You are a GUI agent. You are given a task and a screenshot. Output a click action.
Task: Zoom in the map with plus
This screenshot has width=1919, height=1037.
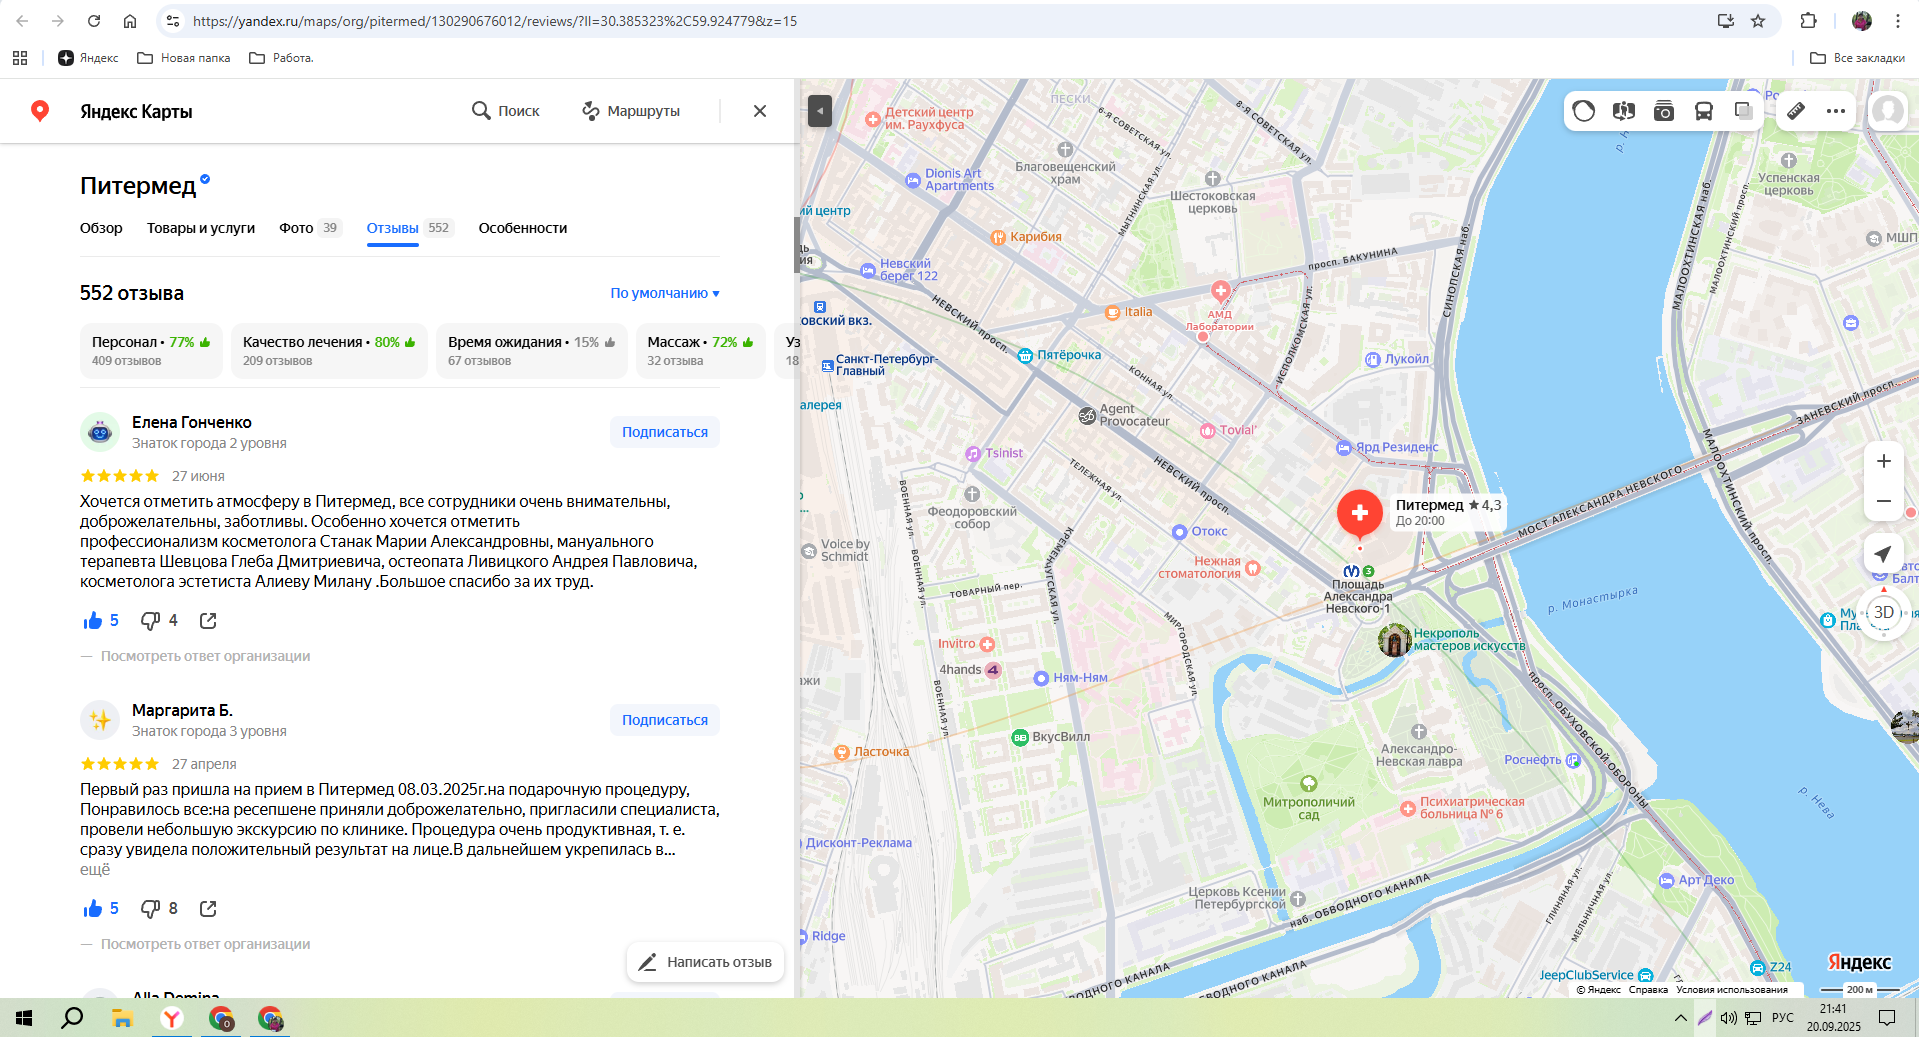pyautogui.click(x=1883, y=461)
